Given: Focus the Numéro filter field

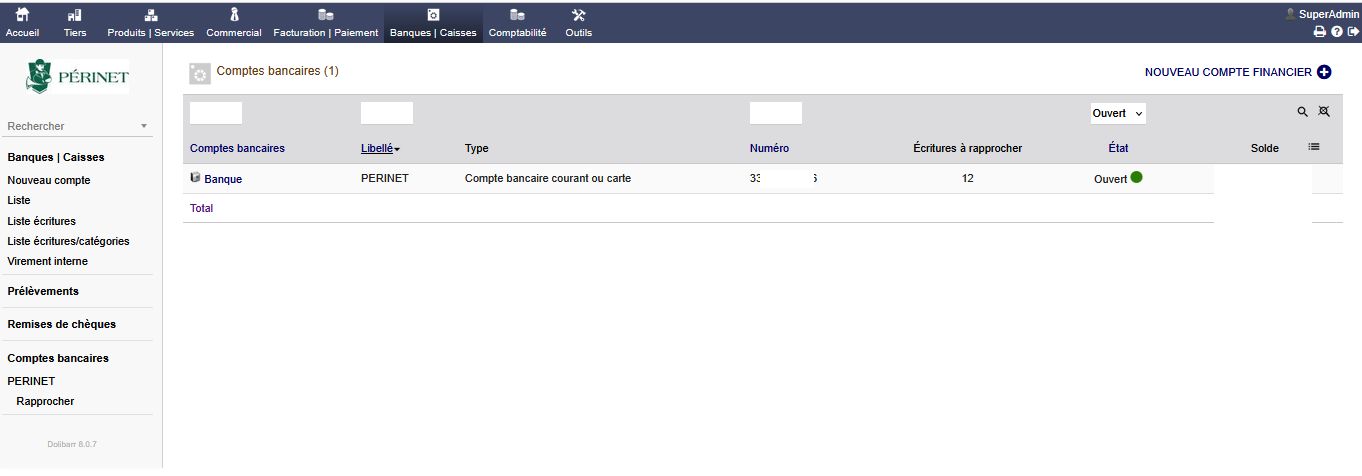Looking at the screenshot, I should [776, 113].
